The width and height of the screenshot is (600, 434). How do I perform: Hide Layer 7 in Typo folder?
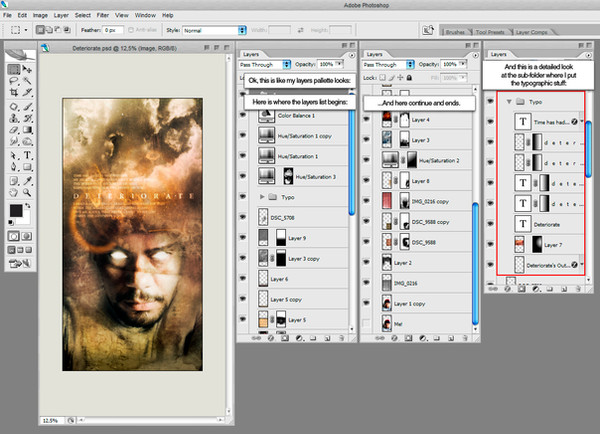coord(491,244)
